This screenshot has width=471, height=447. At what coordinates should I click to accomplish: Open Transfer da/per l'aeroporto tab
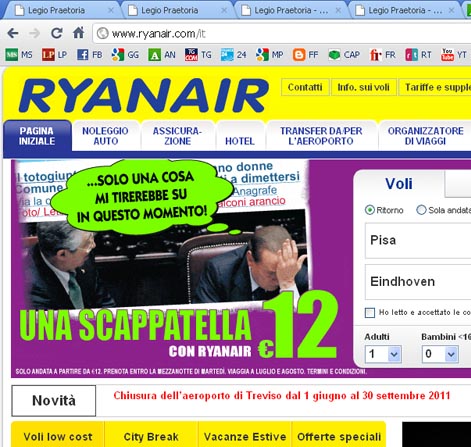pyautogui.click(x=321, y=136)
